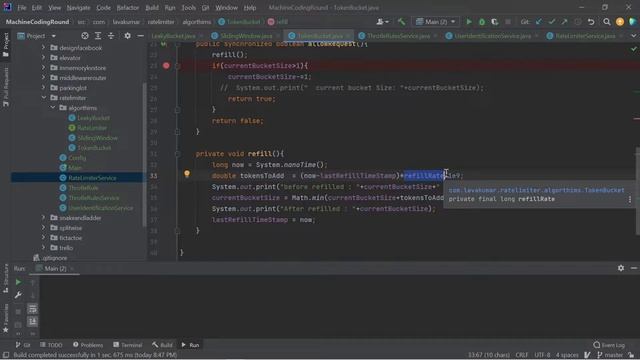Screen dimensions: 640x360
Task: Click UTF-8 encoding in status bar
Action: coord(542,355)
